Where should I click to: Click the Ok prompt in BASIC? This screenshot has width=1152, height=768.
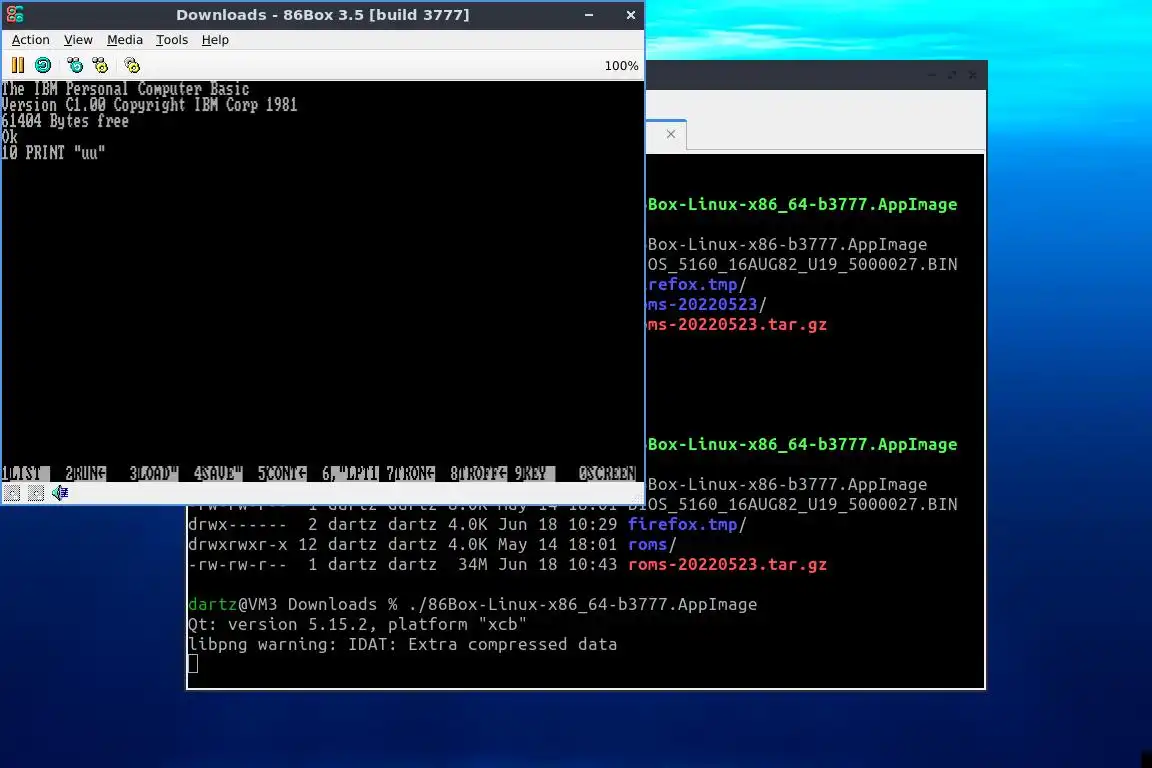tap(10, 137)
